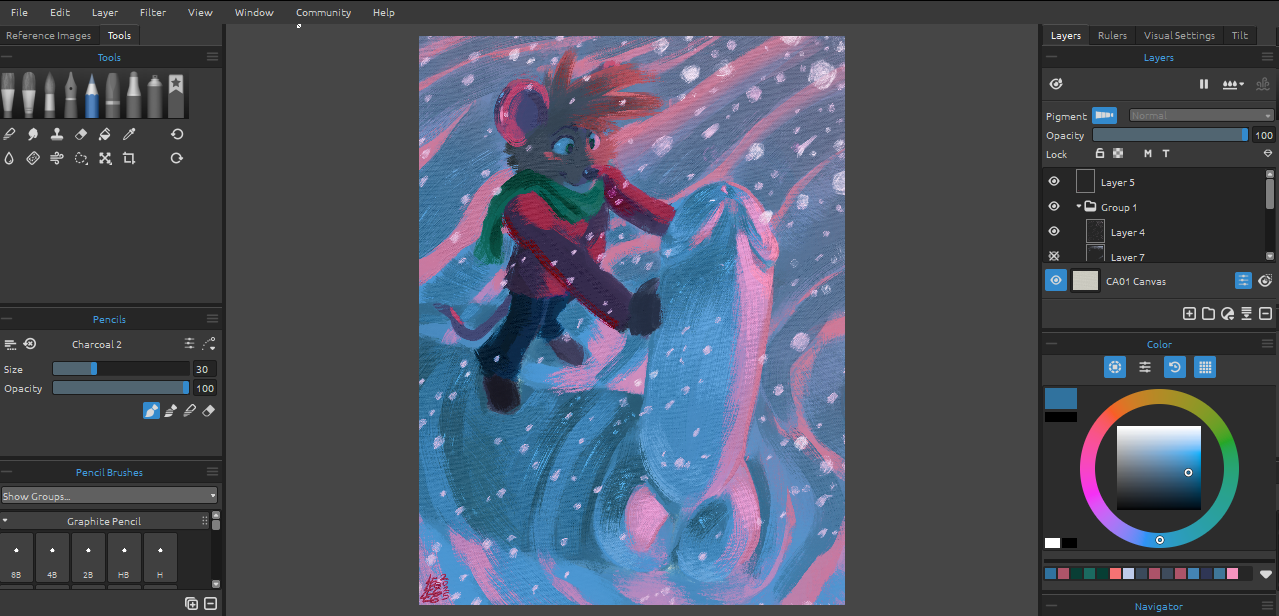Click the brush Size slider
Image resolution: width=1279 pixels, height=616 pixels.
point(120,369)
